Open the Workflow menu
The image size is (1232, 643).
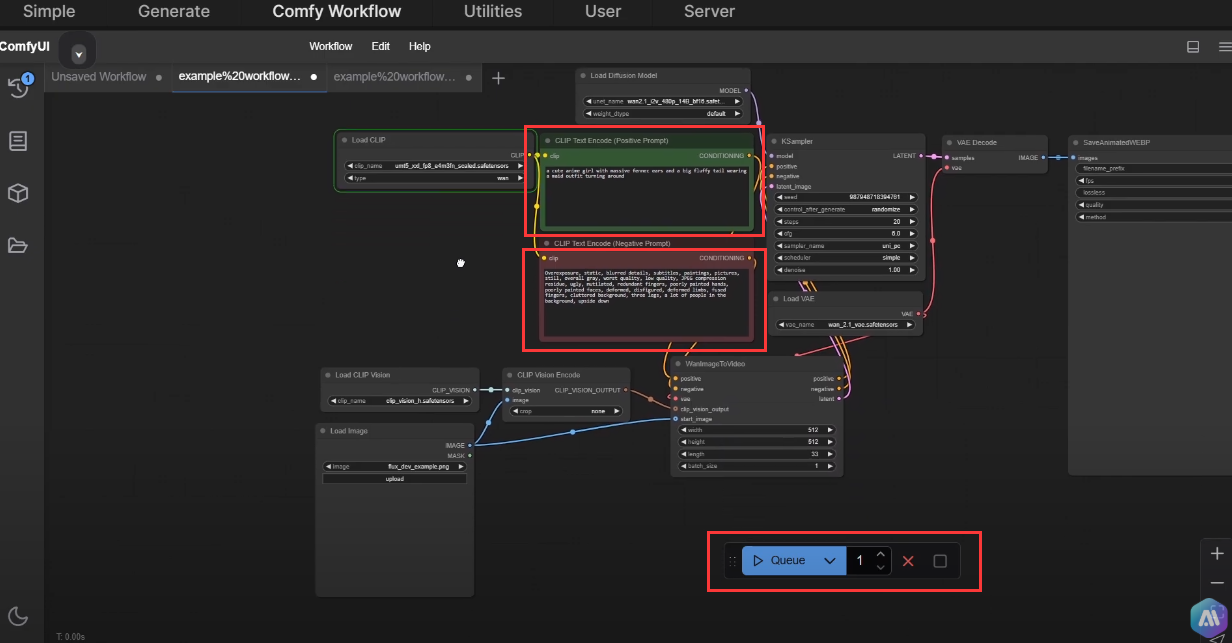tap(331, 46)
